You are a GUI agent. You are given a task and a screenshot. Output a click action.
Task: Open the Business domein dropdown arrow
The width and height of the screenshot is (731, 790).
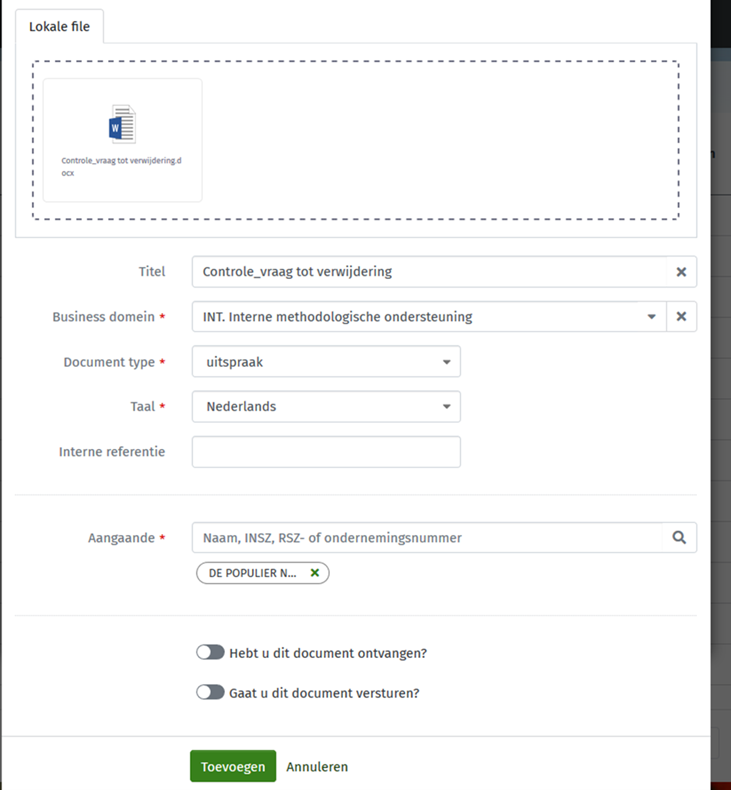[x=651, y=316]
